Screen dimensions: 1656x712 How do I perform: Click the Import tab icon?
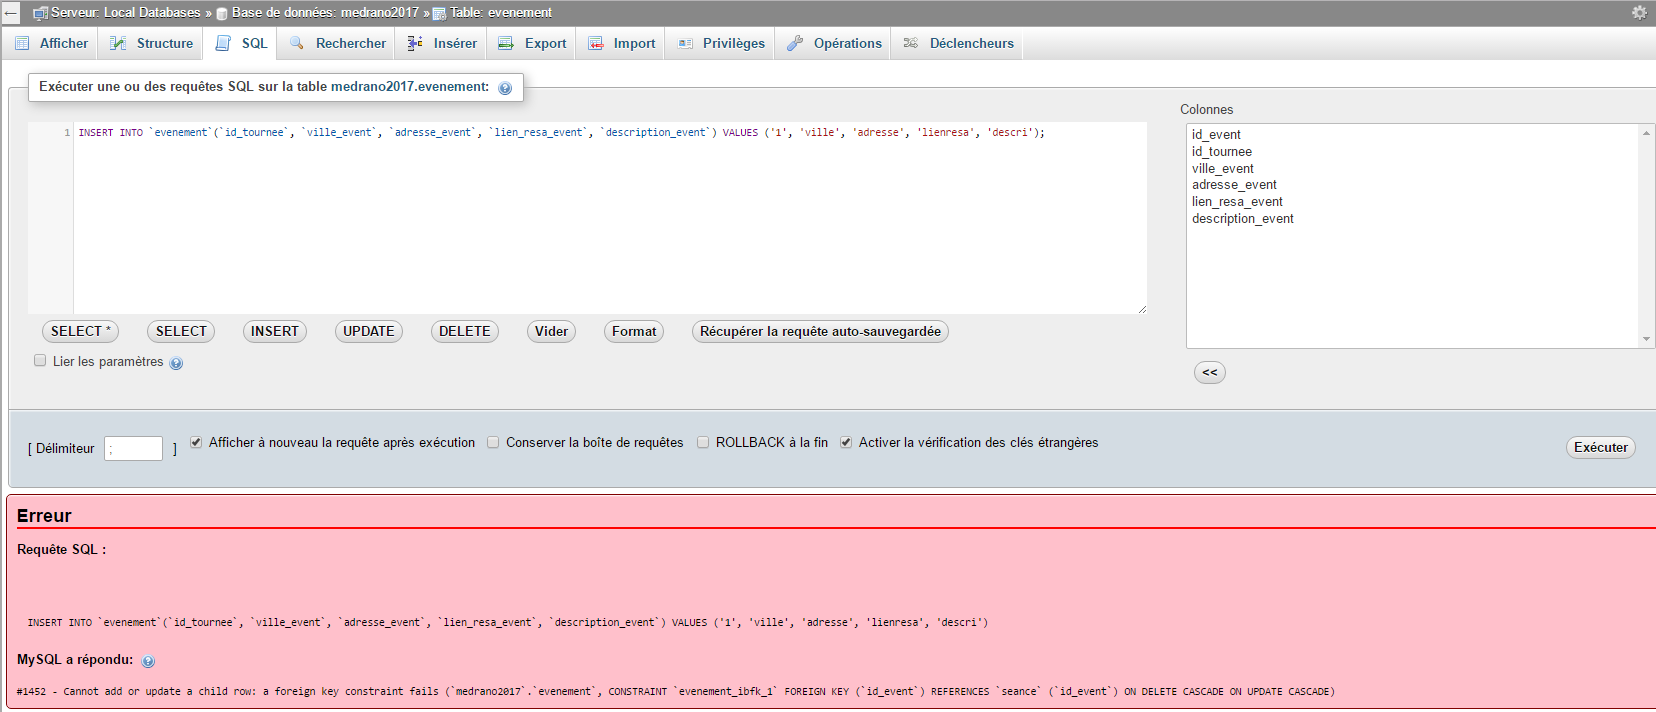click(595, 43)
